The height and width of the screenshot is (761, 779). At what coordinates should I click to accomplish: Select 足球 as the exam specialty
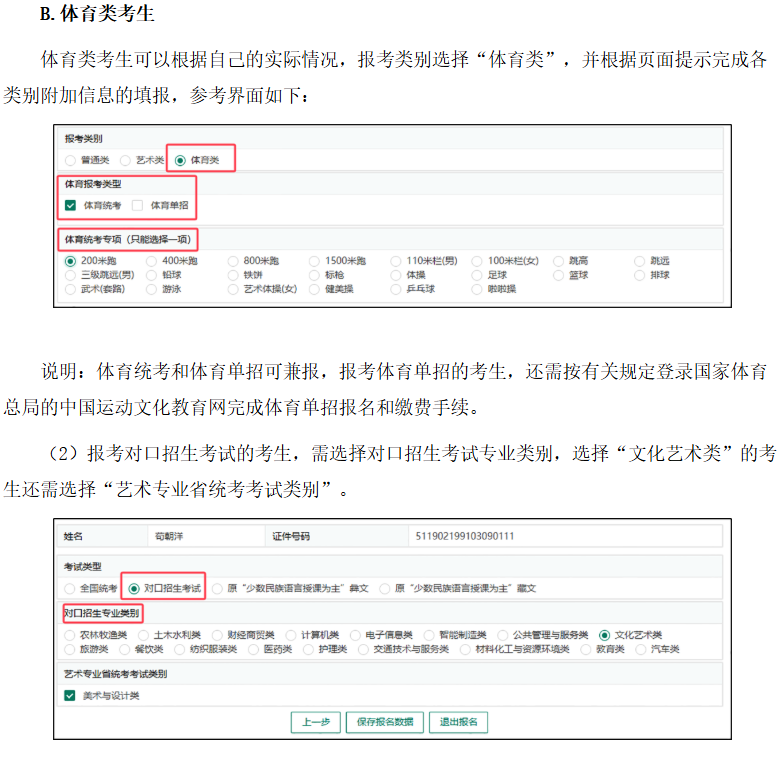(x=478, y=275)
